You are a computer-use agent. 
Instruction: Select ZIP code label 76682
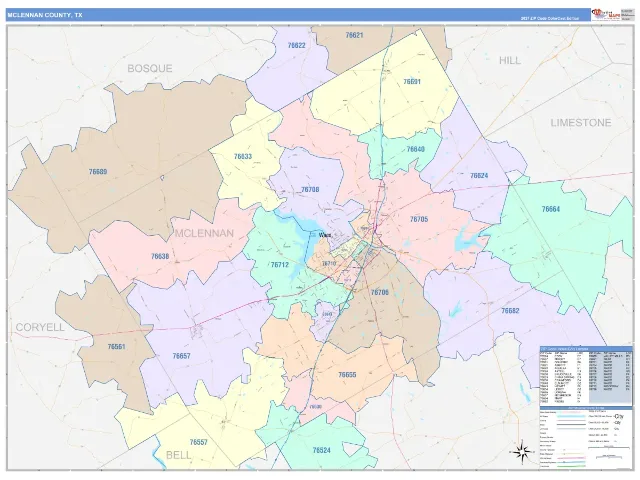(510, 311)
